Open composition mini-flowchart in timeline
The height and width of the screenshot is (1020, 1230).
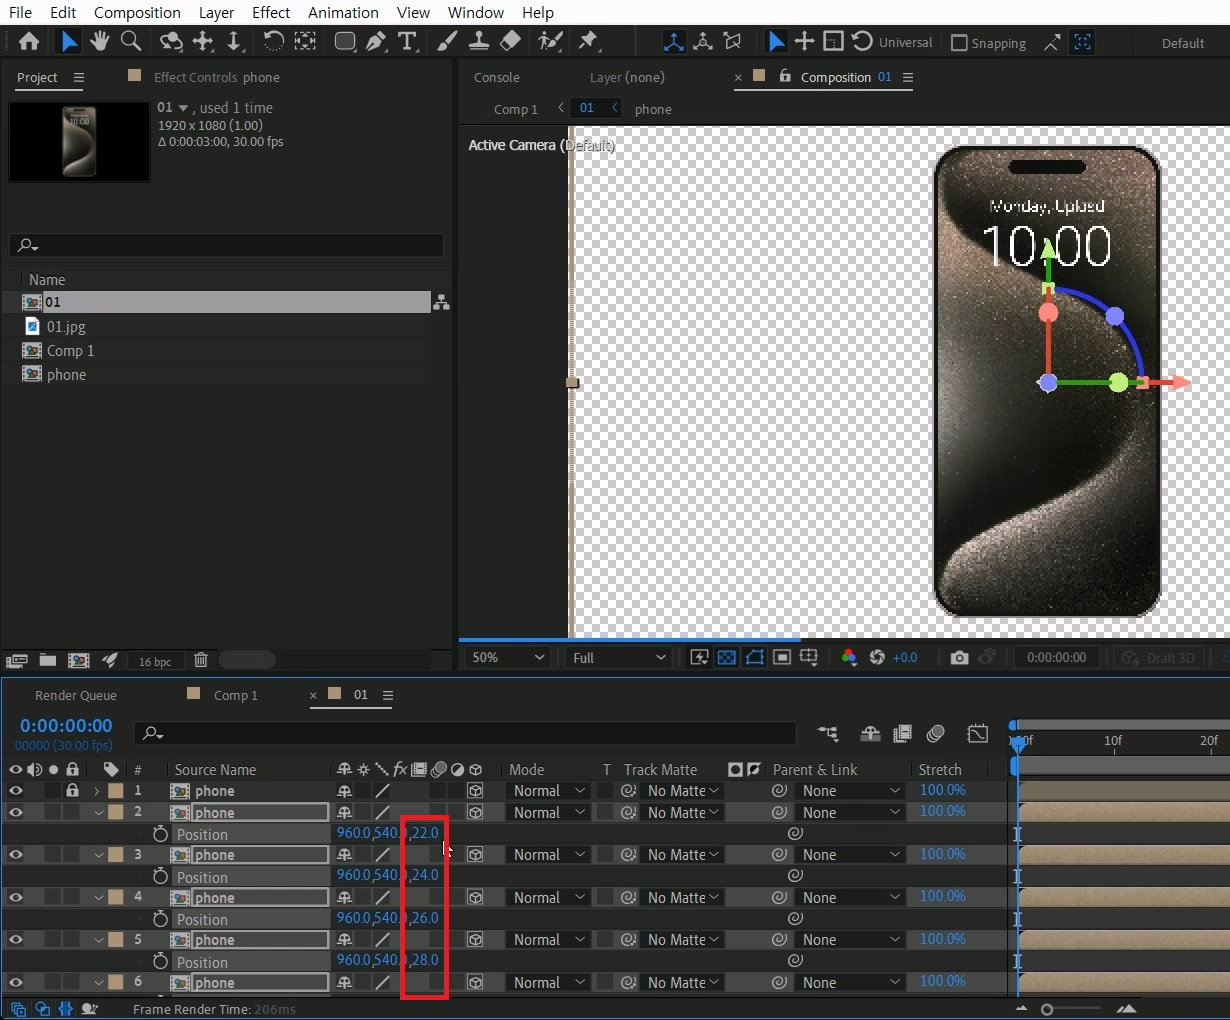(828, 734)
